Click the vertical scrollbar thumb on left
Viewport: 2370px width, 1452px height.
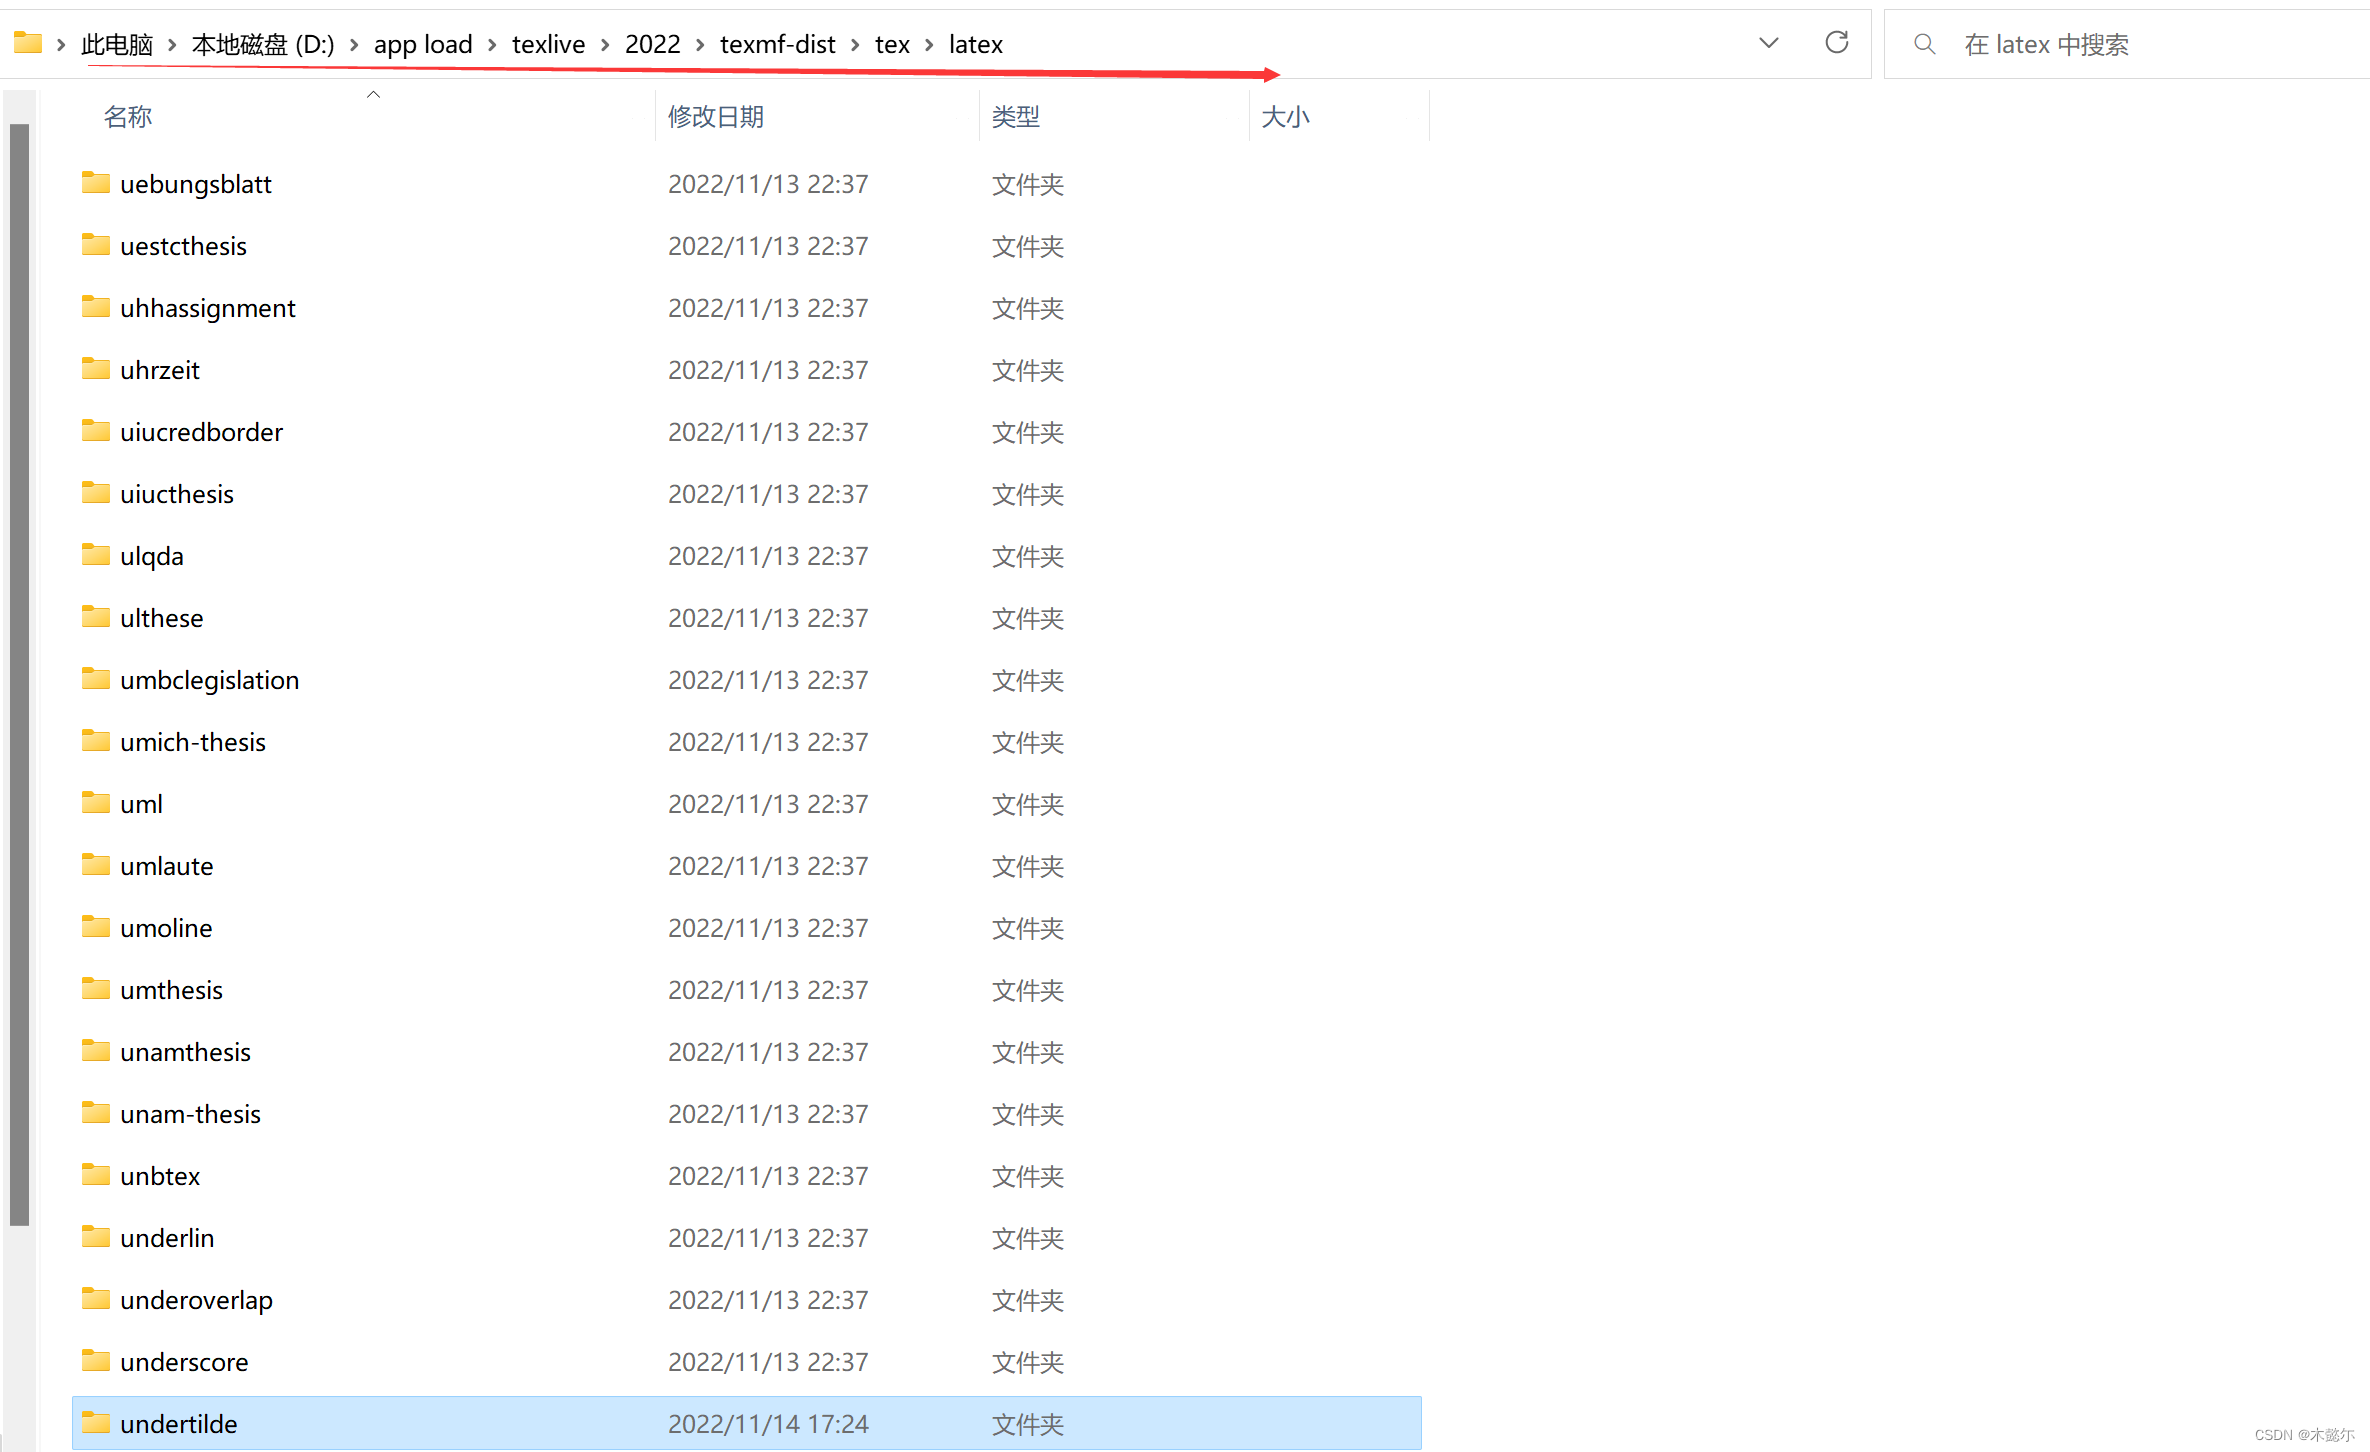click(x=19, y=674)
